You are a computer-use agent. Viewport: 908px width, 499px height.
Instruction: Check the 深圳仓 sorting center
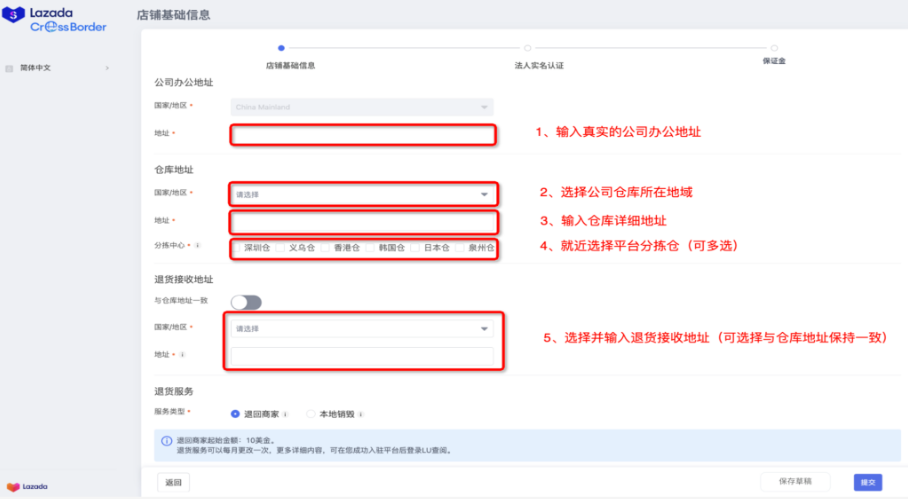coord(236,248)
